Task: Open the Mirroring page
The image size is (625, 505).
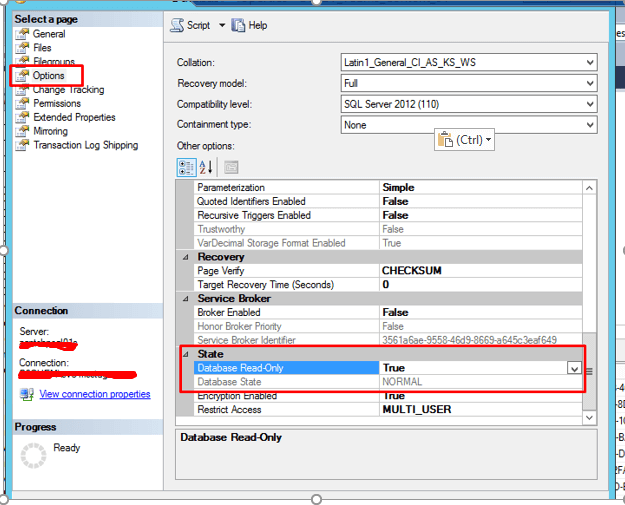Action: coord(50,131)
